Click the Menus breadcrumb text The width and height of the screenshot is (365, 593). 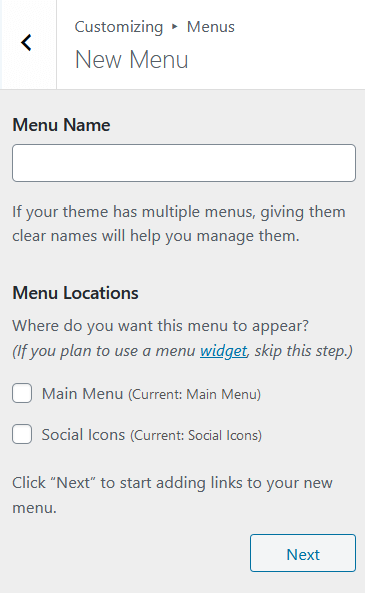pyautogui.click(x=211, y=27)
